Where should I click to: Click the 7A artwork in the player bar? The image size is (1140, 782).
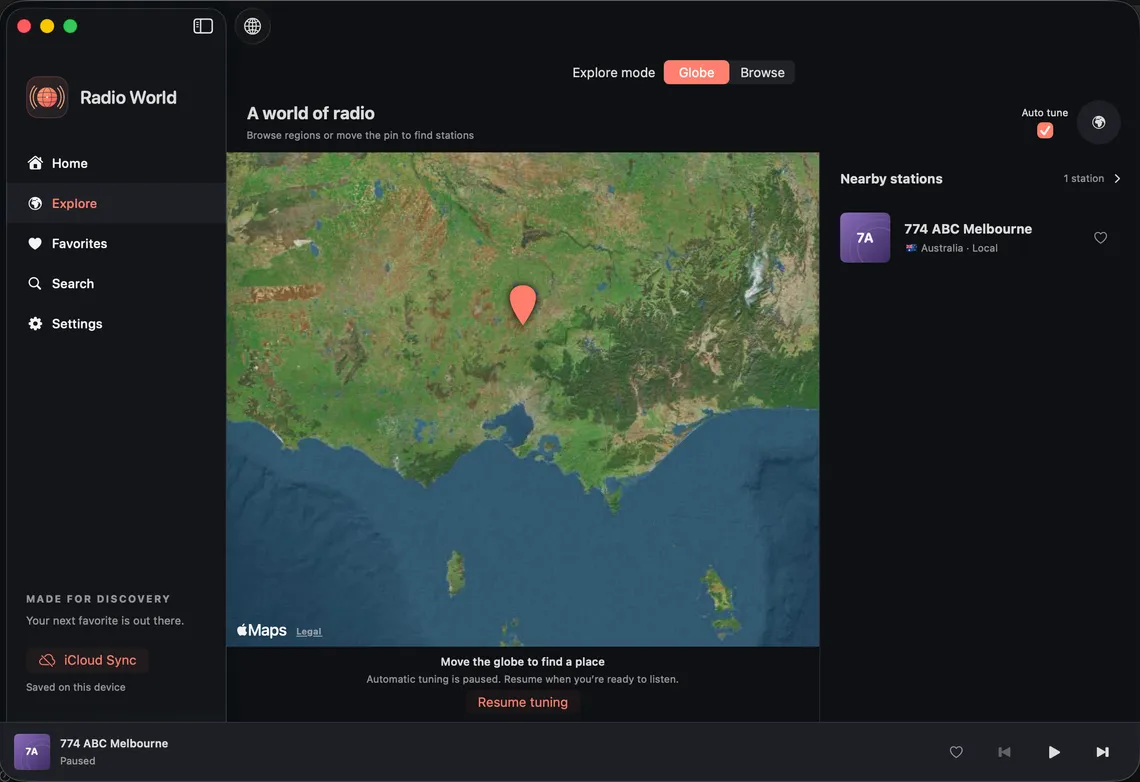(32, 751)
